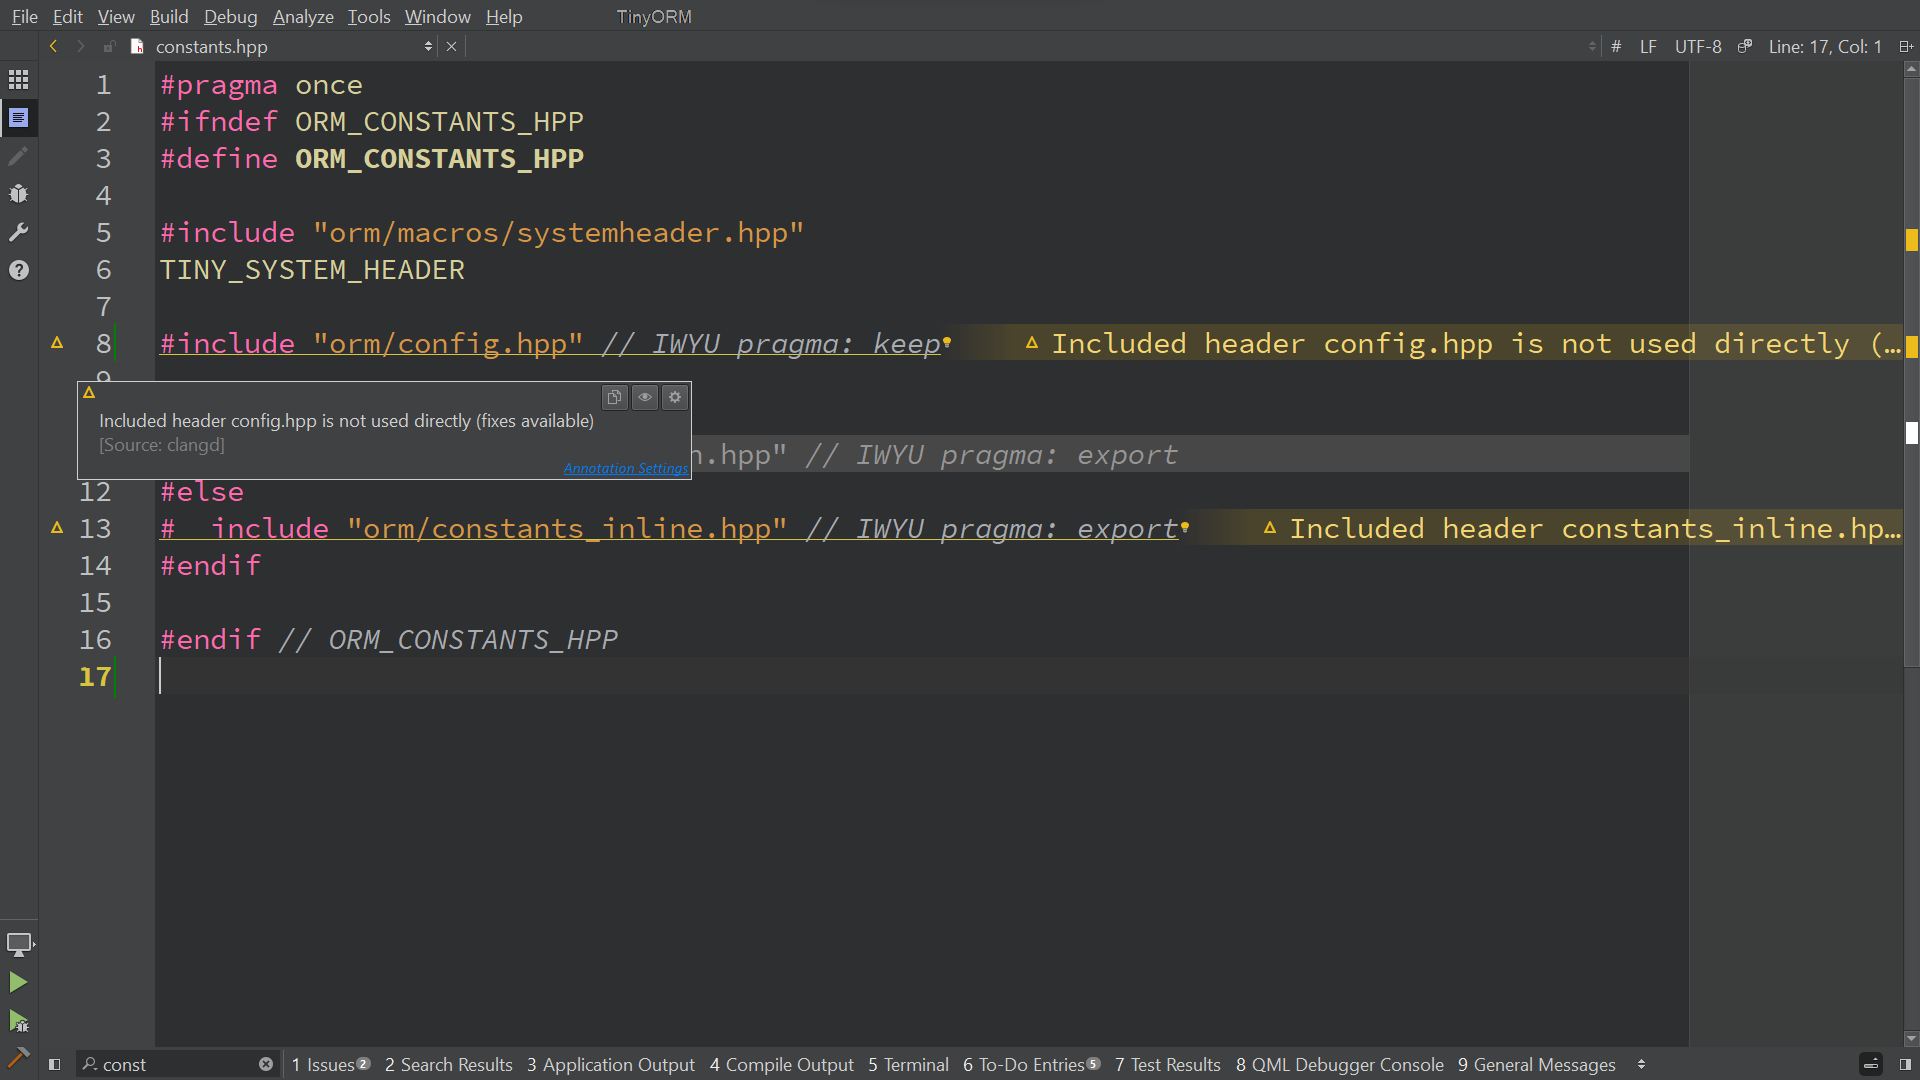This screenshot has width=1920, height=1080.
Task: Expand the constants.hpp open documents dropdown
Action: click(x=428, y=47)
